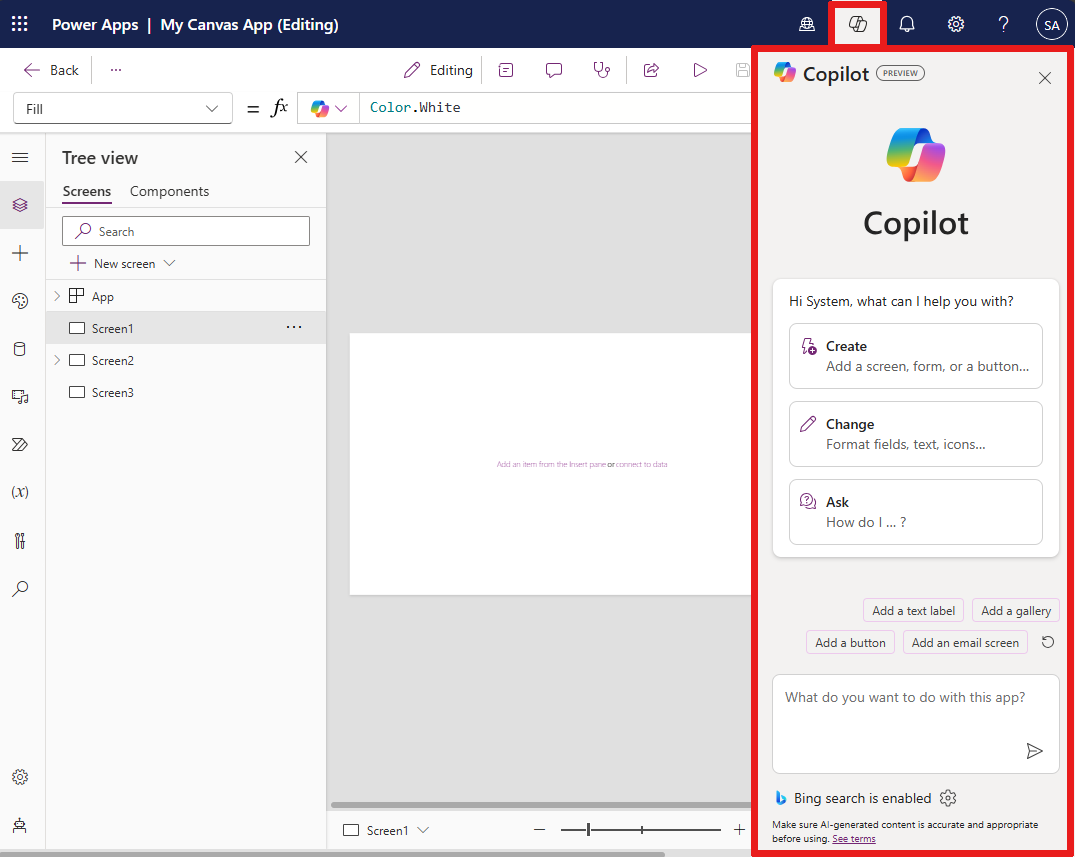Viewport: 1075px width, 857px height.
Task: Open the Data pane
Action: [x=22, y=349]
